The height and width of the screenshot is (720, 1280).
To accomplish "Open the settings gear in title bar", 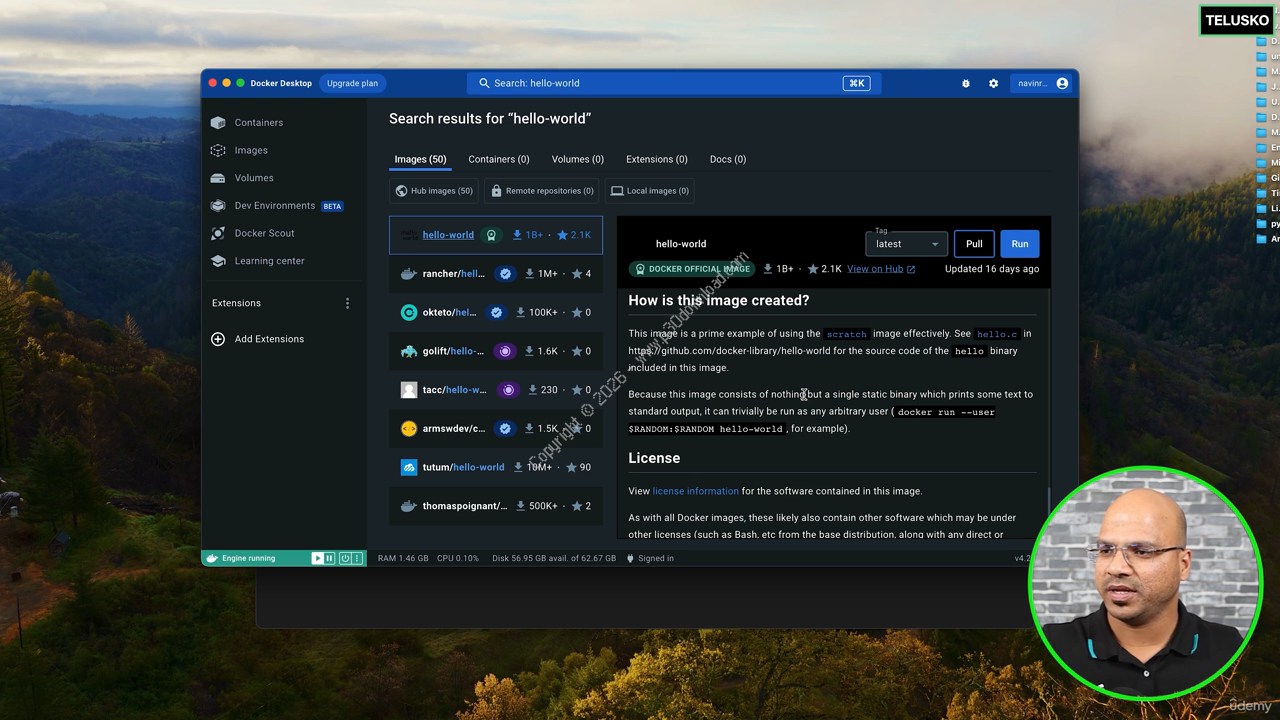I will point(993,84).
